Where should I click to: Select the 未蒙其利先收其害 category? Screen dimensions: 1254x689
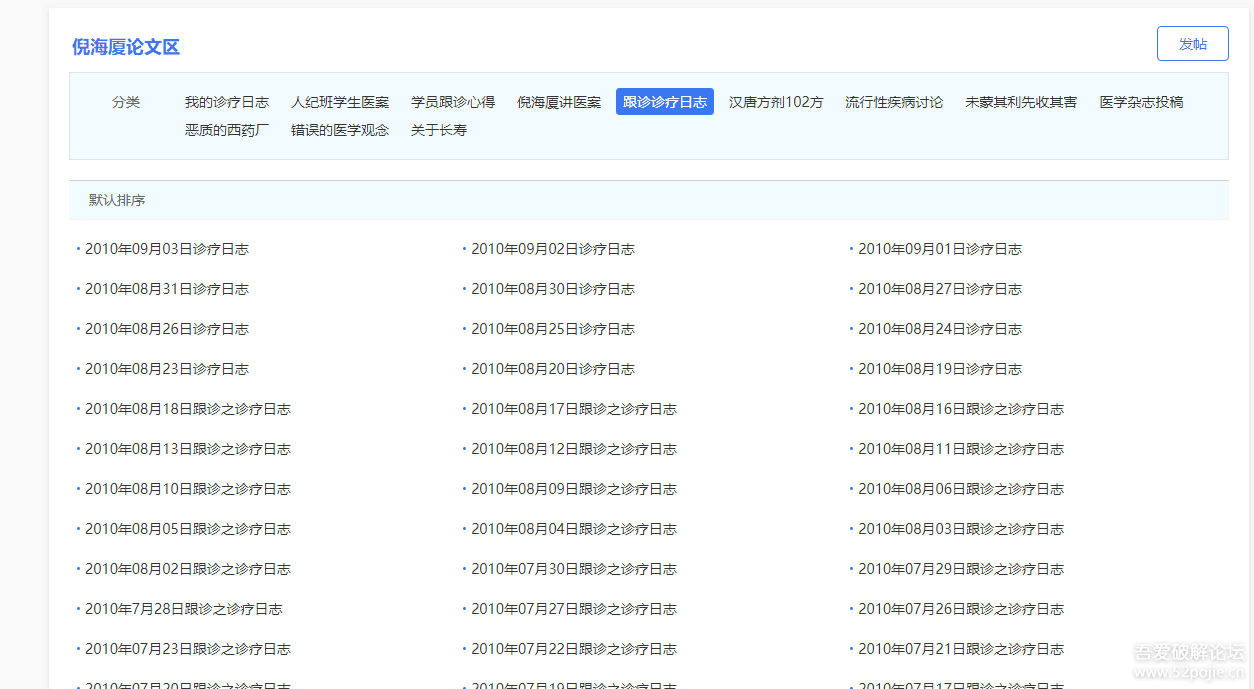click(1020, 102)
